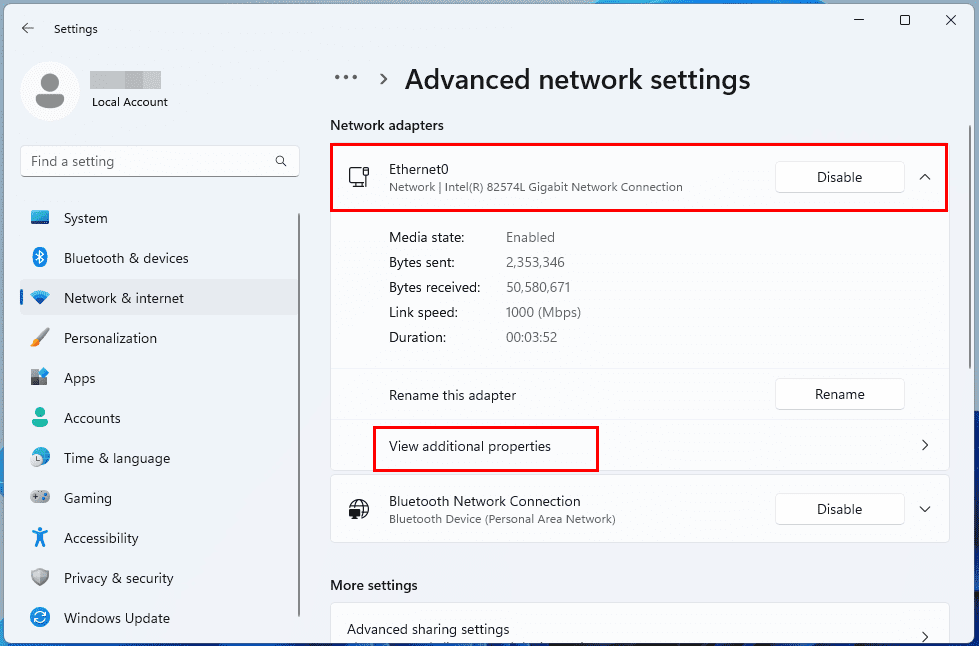Click the Windows Update arrows icon
979x646 pixels.
(x=40, y=617)
